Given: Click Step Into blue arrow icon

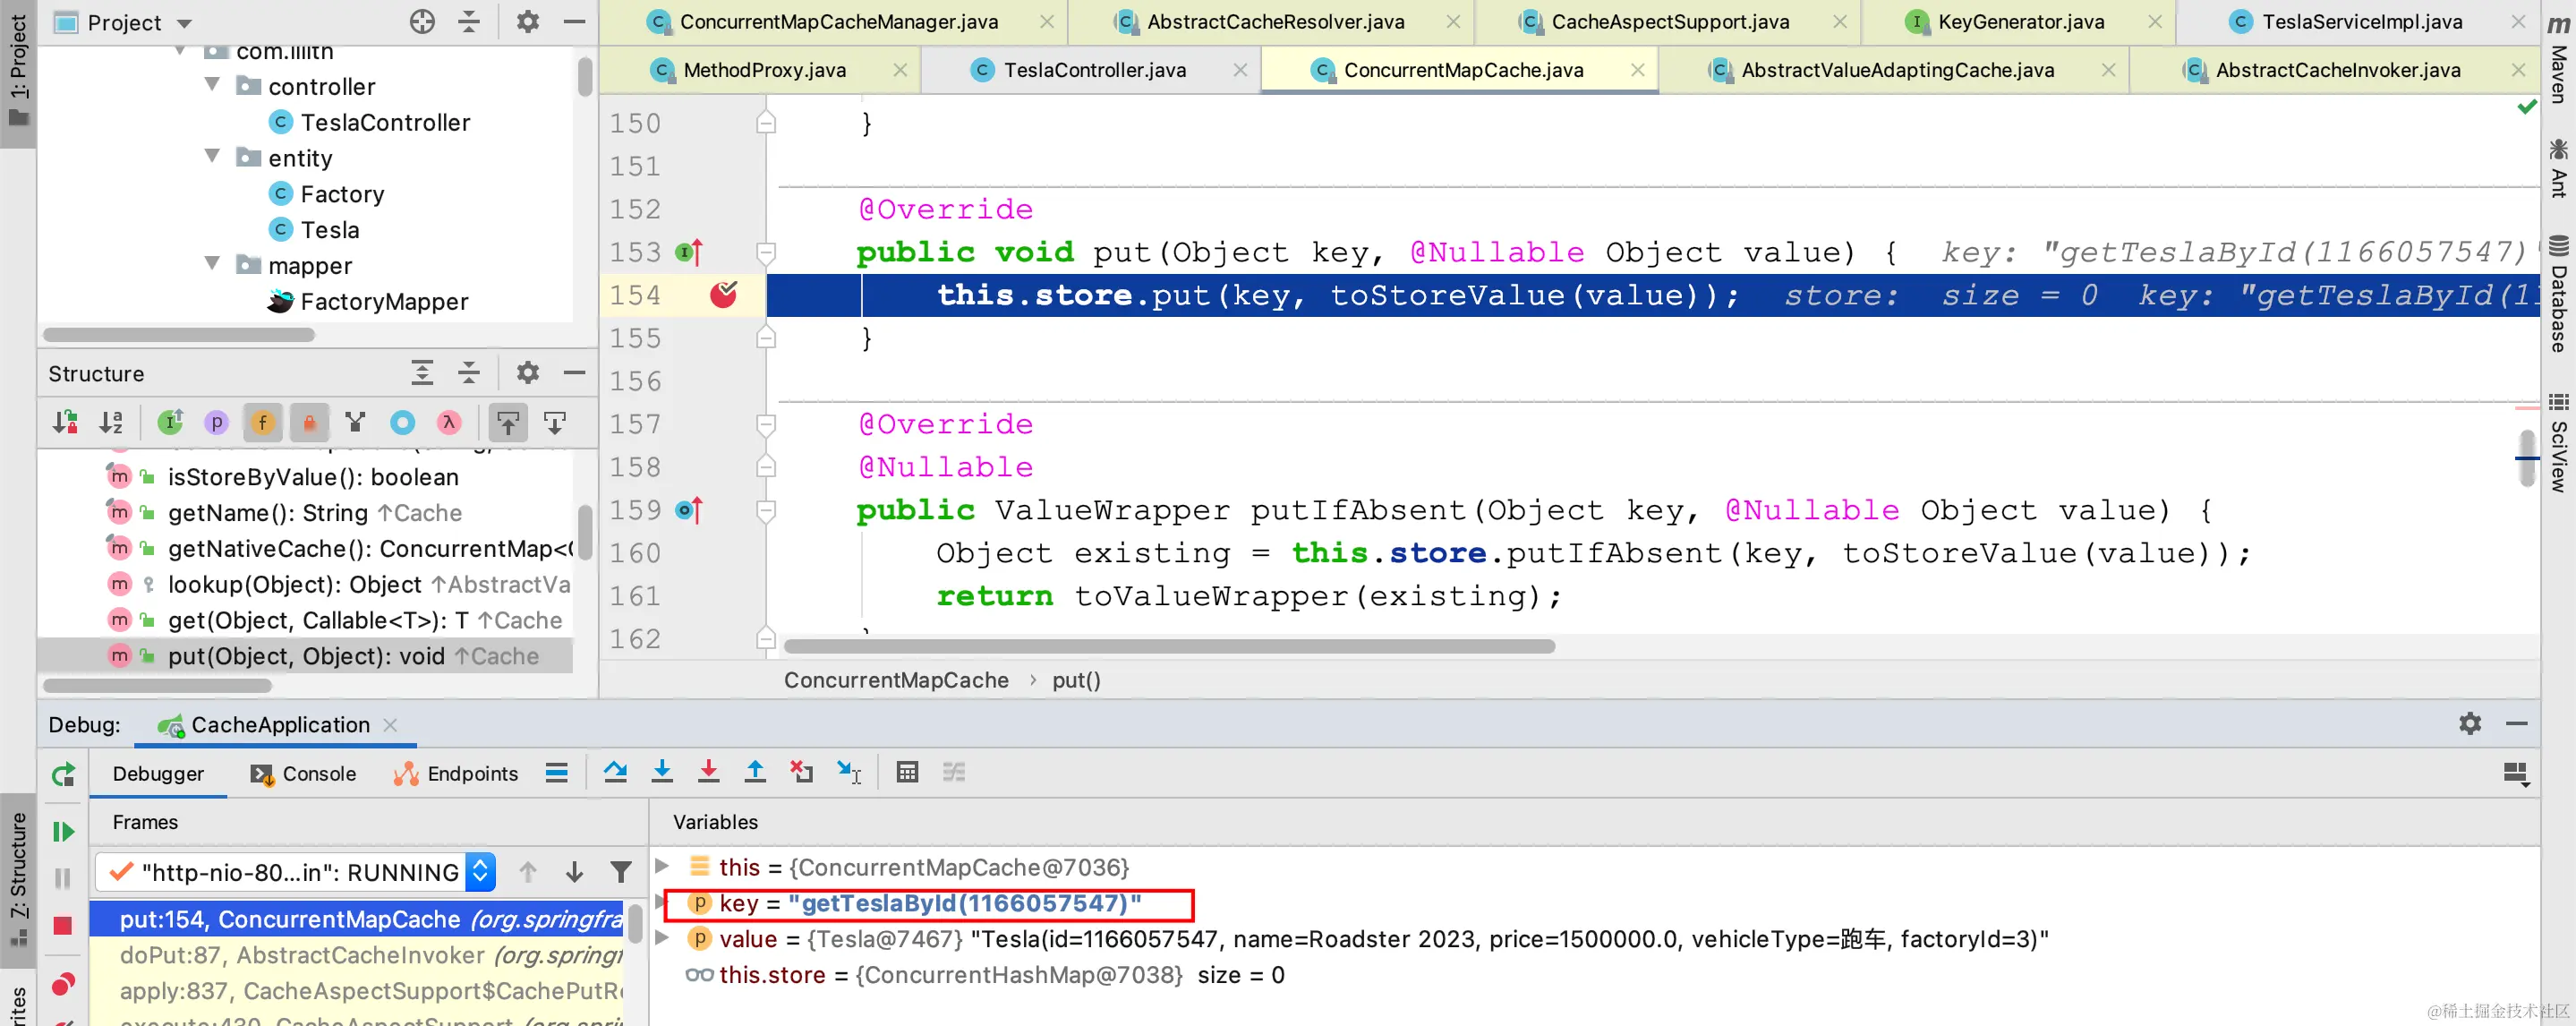Looking at the screenshot, I should coord(662,772).
